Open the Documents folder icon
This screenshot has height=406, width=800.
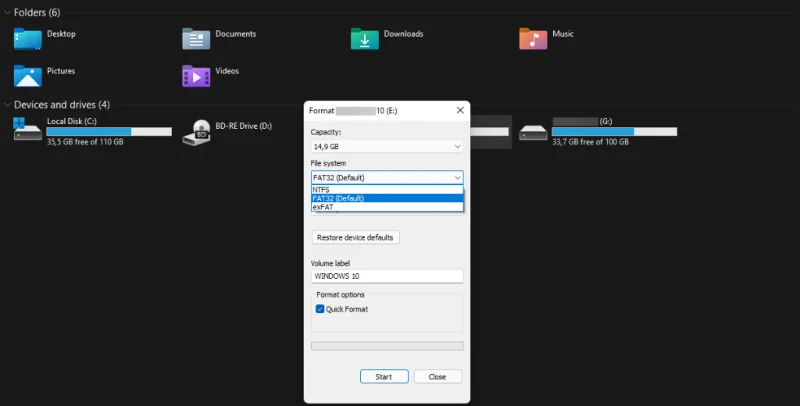pos(196,39)
